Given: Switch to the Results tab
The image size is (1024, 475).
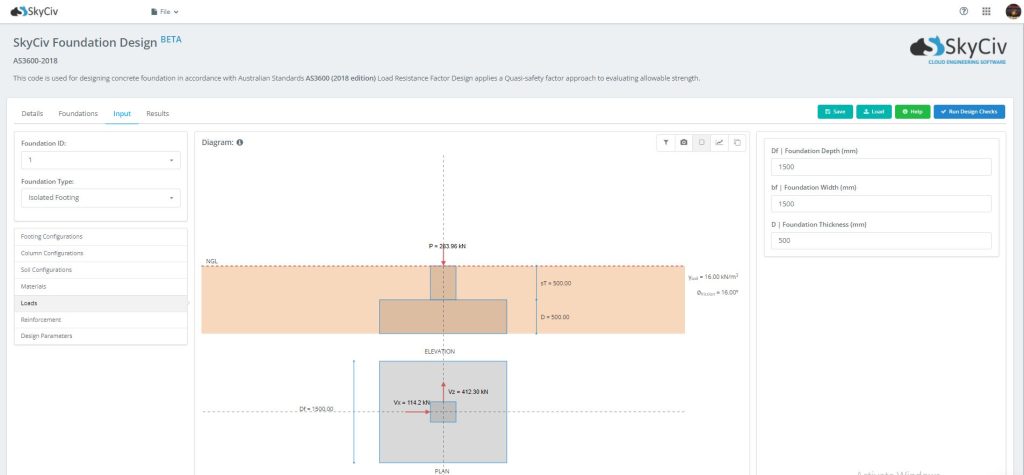Looking at the screenshot, I should click(x=157, y=114).
